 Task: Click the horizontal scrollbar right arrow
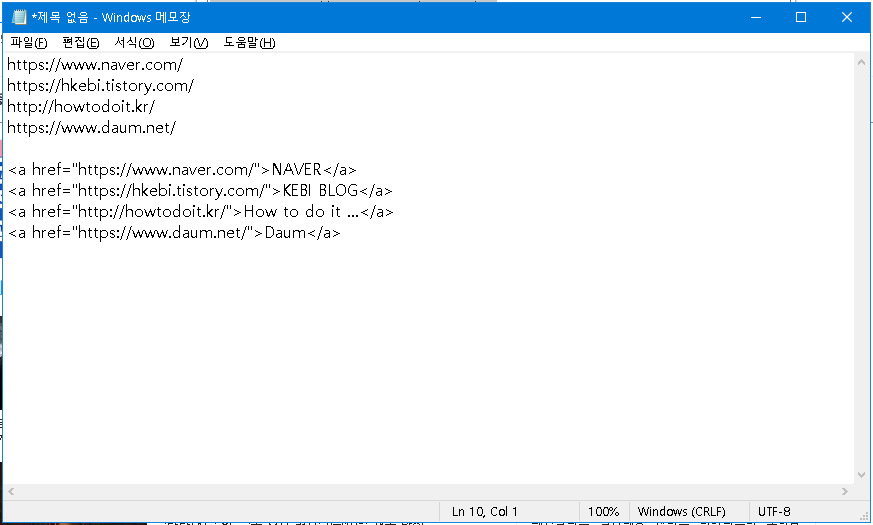coord(845,492)
